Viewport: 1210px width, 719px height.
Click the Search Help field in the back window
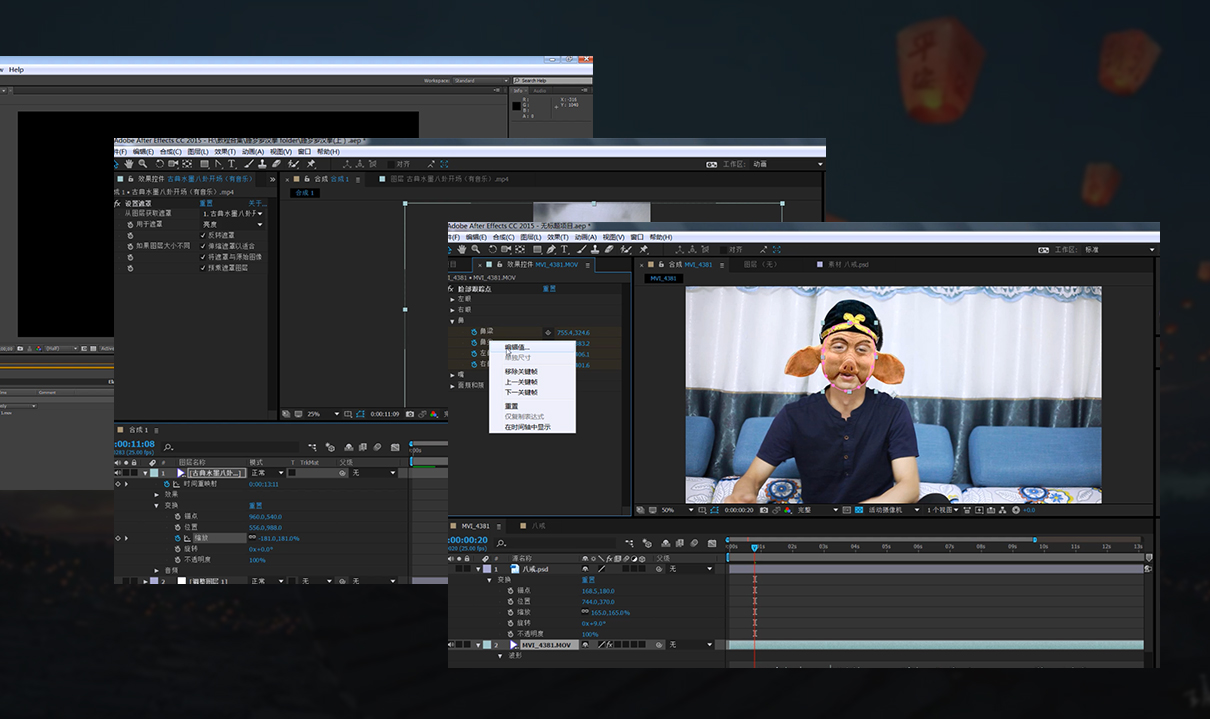coord(552,81)
